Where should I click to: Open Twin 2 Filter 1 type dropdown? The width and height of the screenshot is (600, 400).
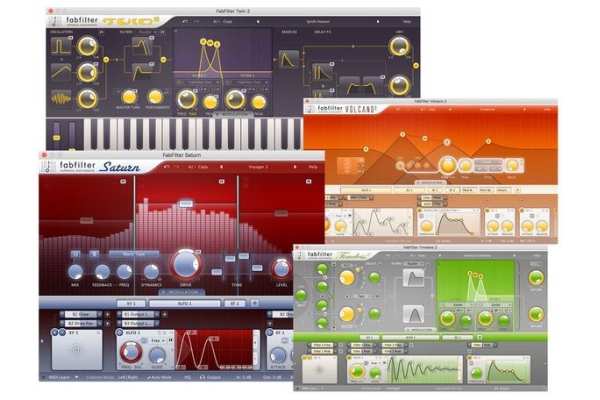tap(202, 82)
